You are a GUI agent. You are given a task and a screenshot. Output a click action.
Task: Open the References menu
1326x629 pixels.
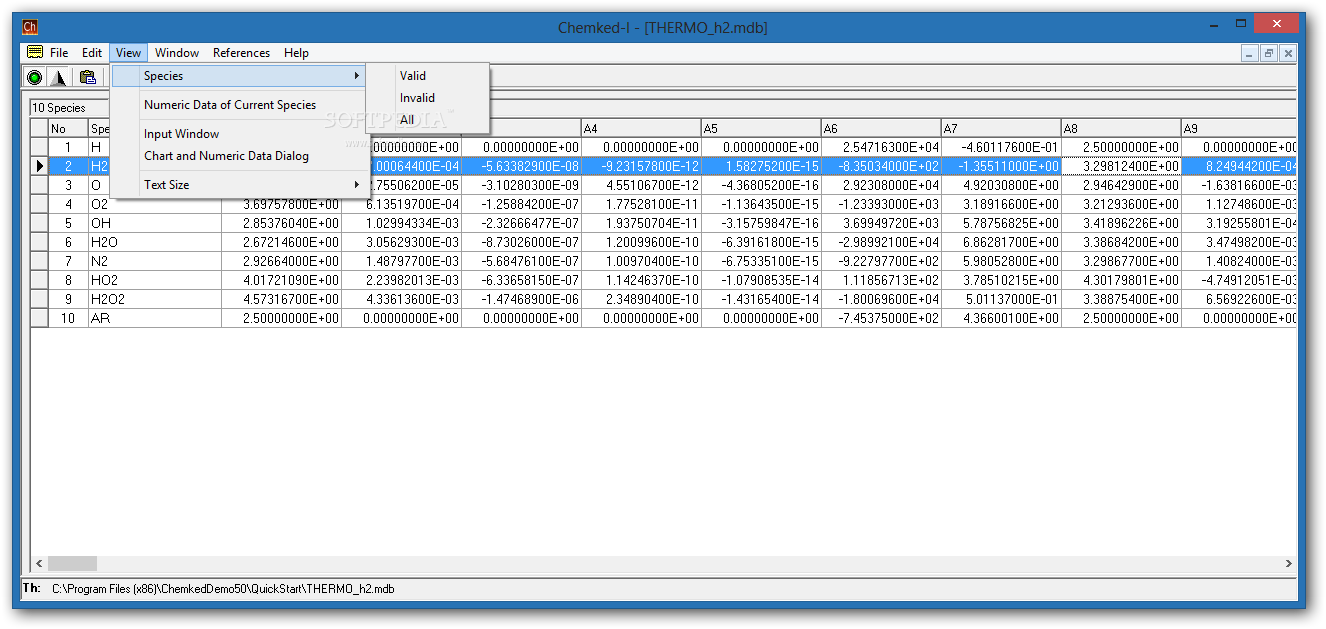pos(241,53)
